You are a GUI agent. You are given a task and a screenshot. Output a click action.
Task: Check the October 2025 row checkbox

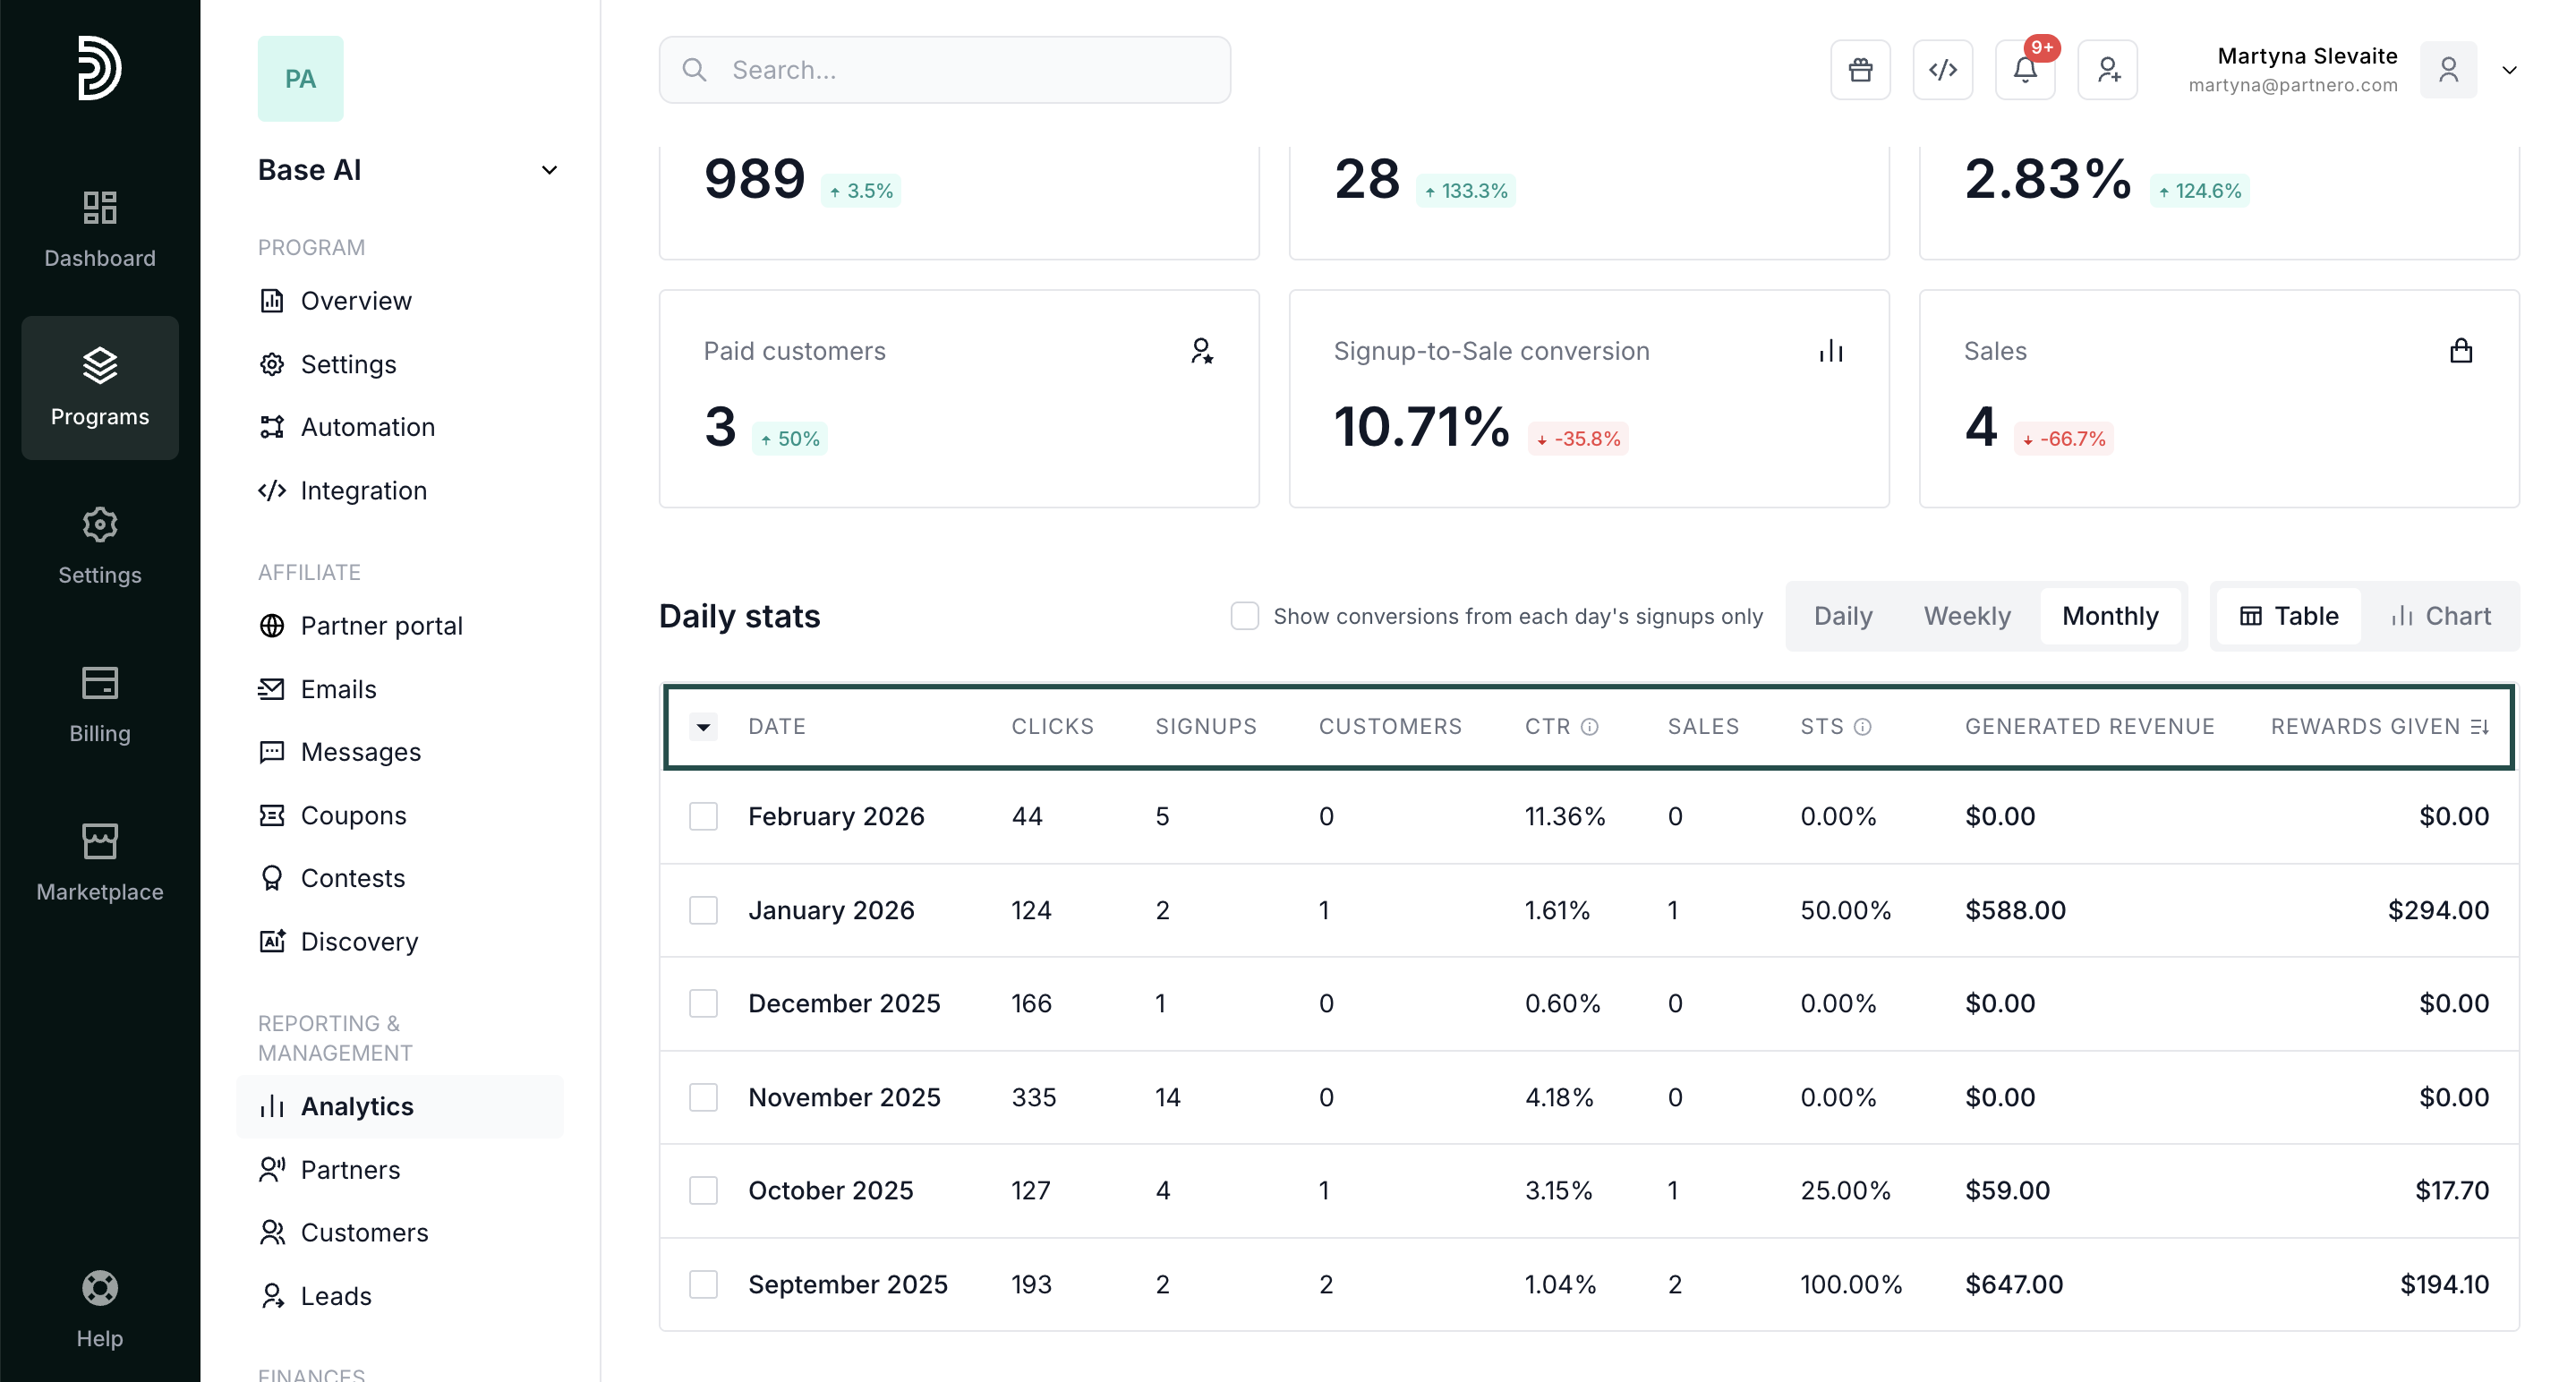(x=703, y=1190)
